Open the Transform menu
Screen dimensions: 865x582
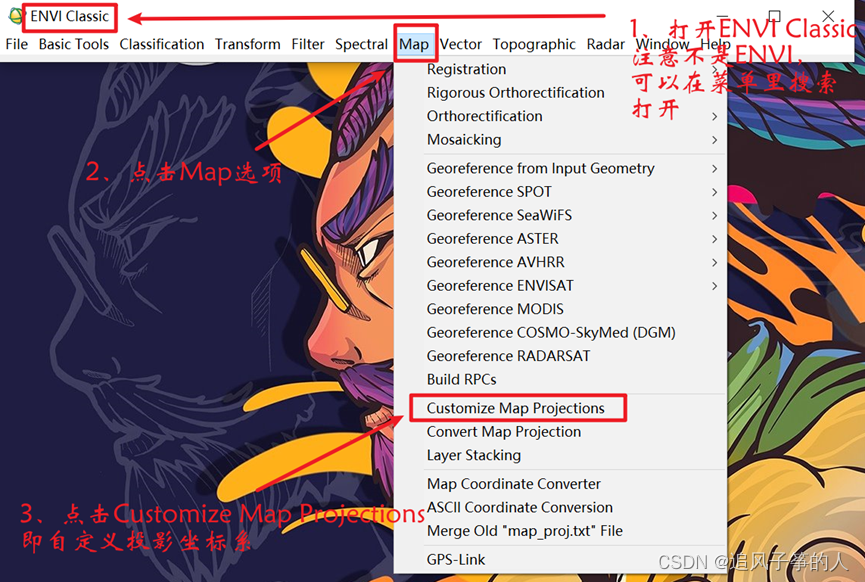248,44
